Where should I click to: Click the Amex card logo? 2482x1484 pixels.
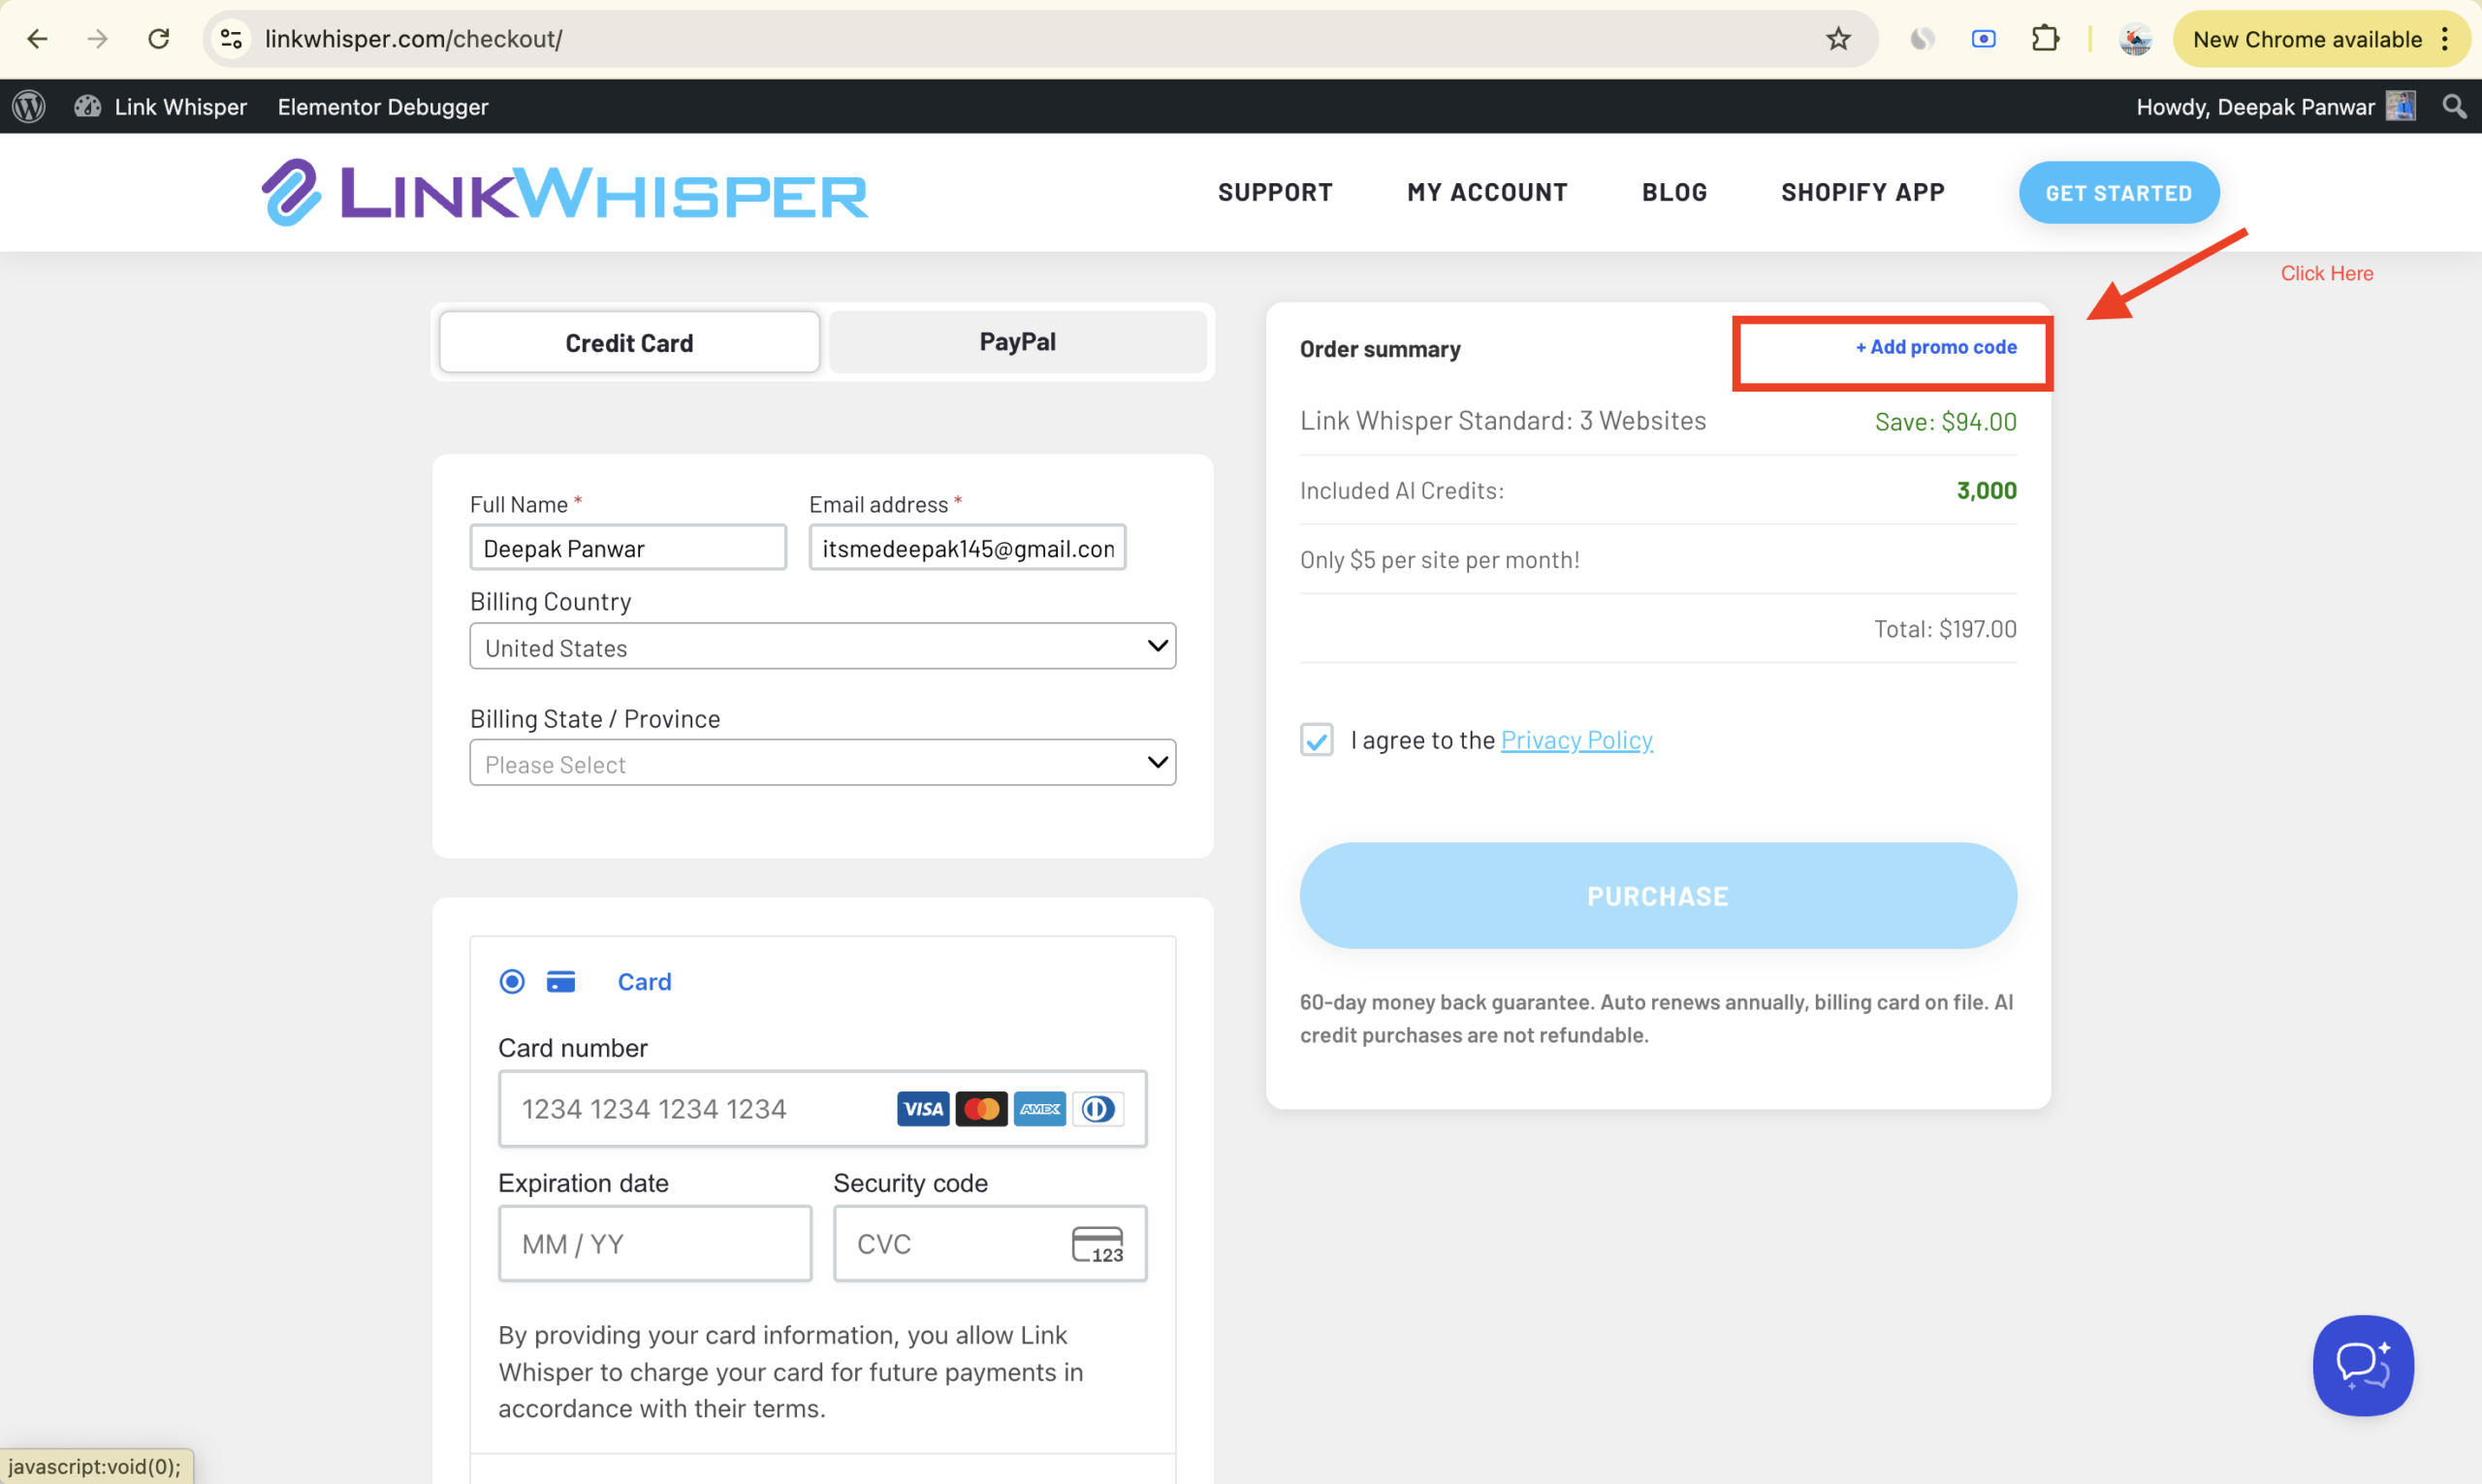point(1040,1108)
